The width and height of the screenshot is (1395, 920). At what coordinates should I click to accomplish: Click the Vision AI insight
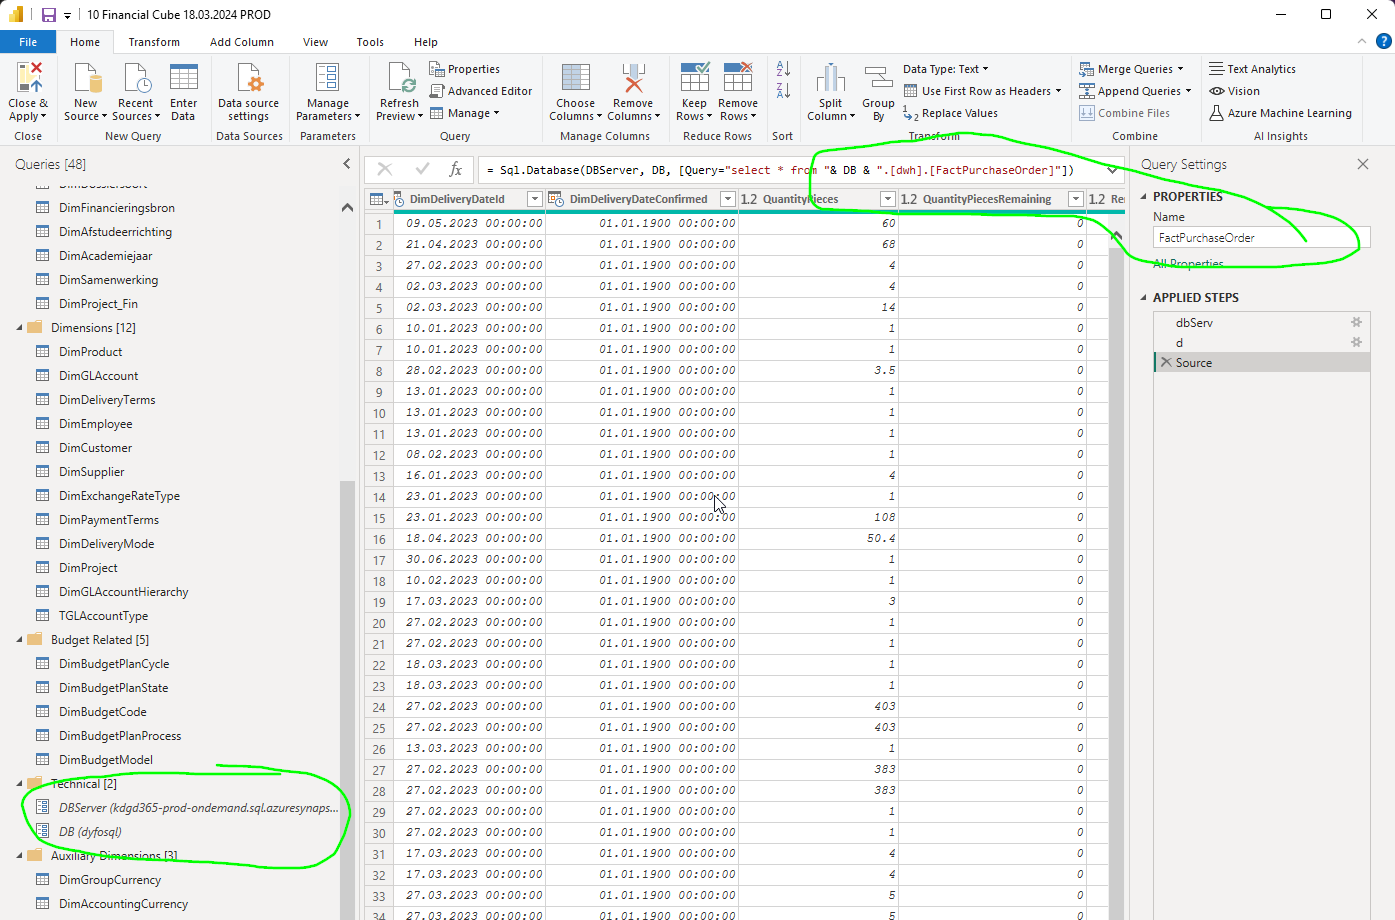tap(1235, 91)
